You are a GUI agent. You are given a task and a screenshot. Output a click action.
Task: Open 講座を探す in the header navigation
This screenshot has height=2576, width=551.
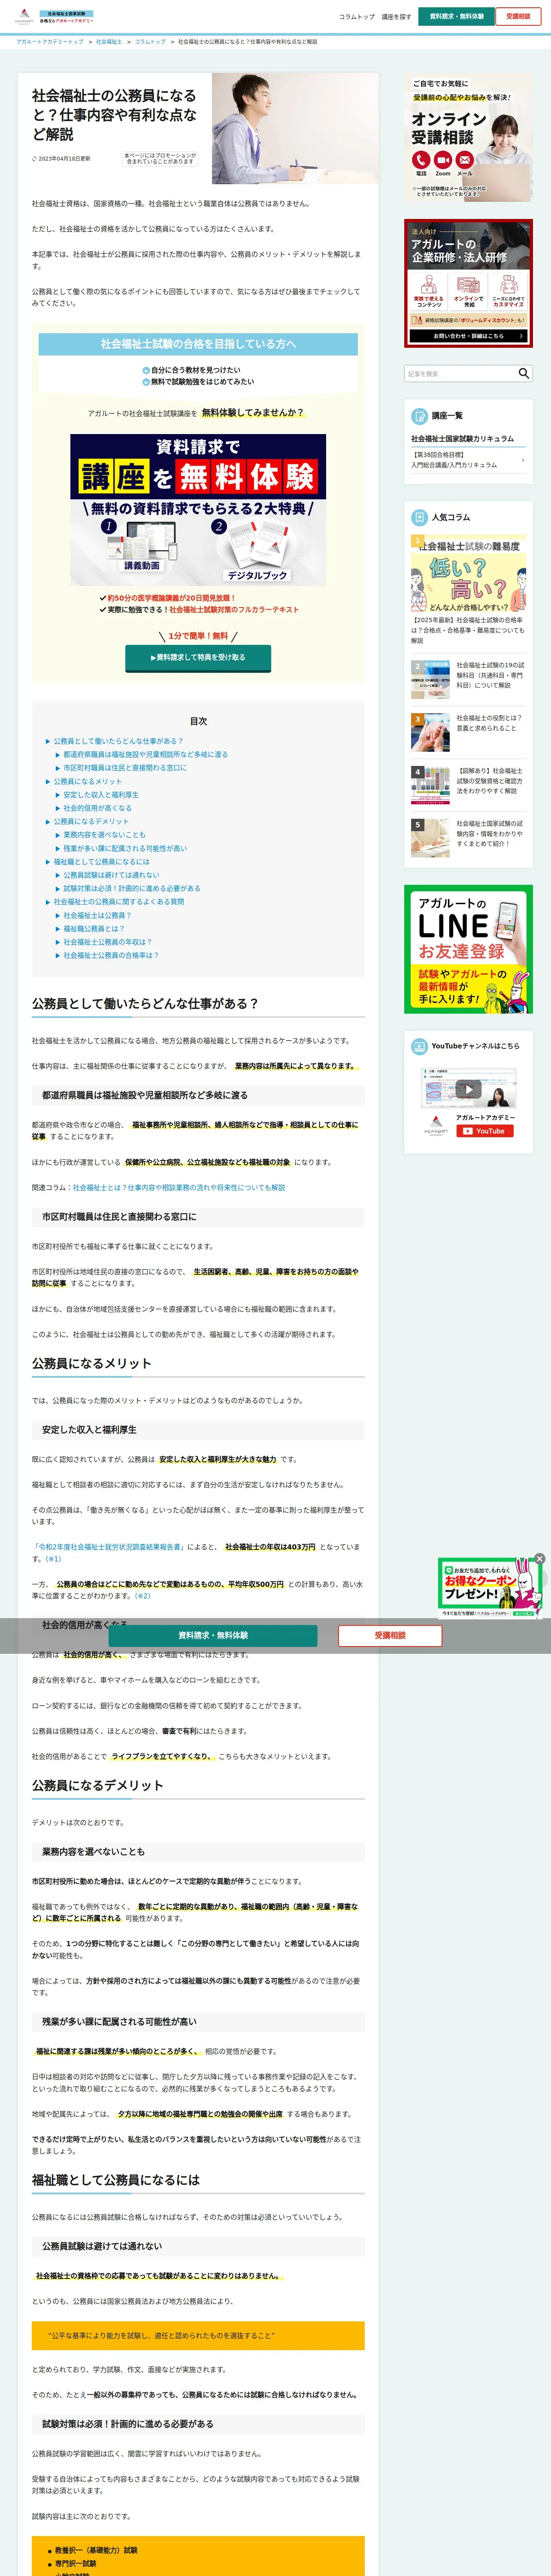[x=396, y=17]
